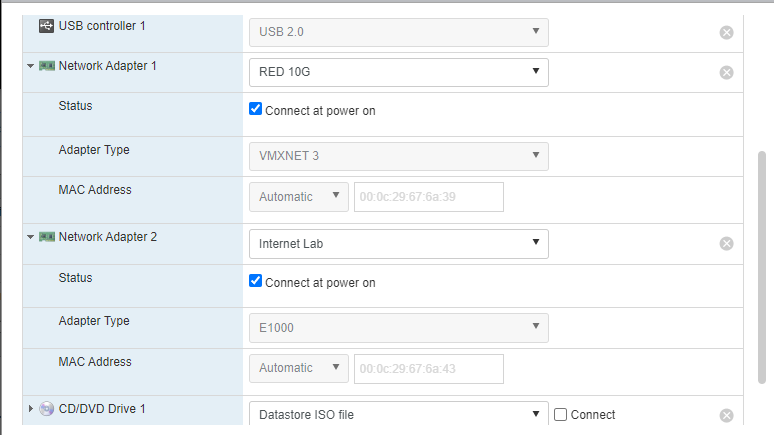Uncheck Connect at power on for Adapter 1
The height and width of the screenshot is (435, 774).
point(256,110)
